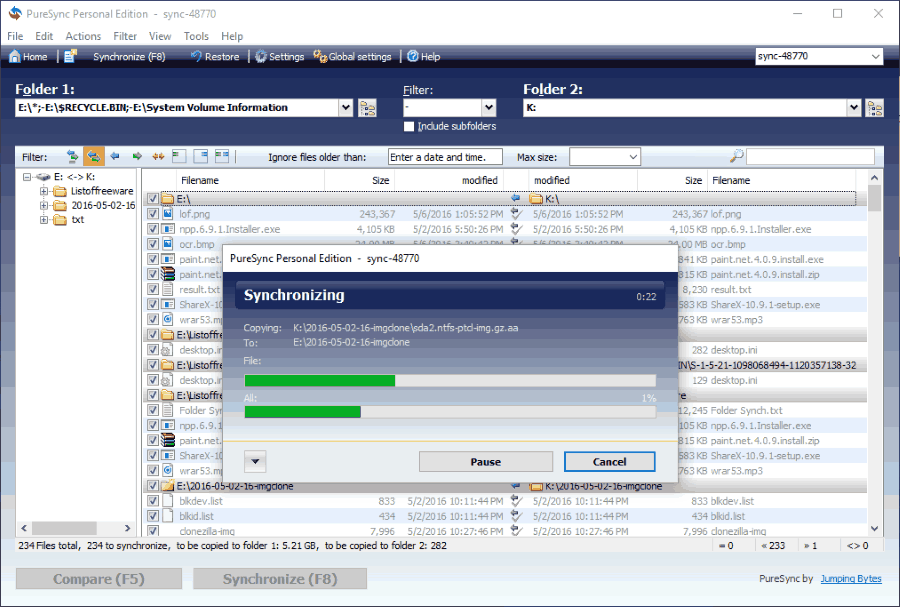
Task: Uncheck the ocr.bmp checkbox
Action: [153, 244]
